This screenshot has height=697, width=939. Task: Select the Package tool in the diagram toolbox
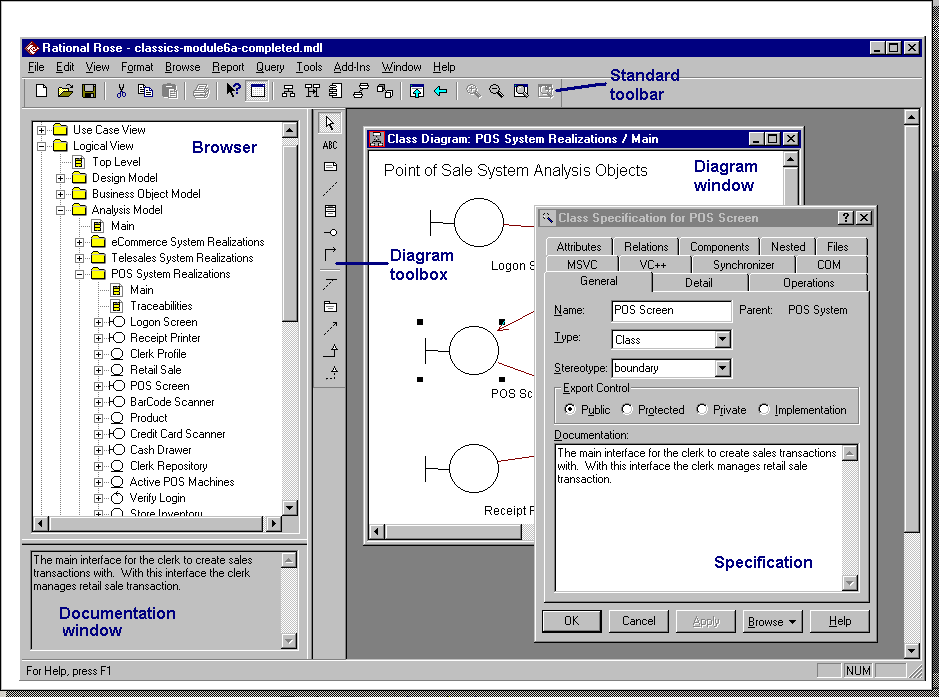[330, 307]
